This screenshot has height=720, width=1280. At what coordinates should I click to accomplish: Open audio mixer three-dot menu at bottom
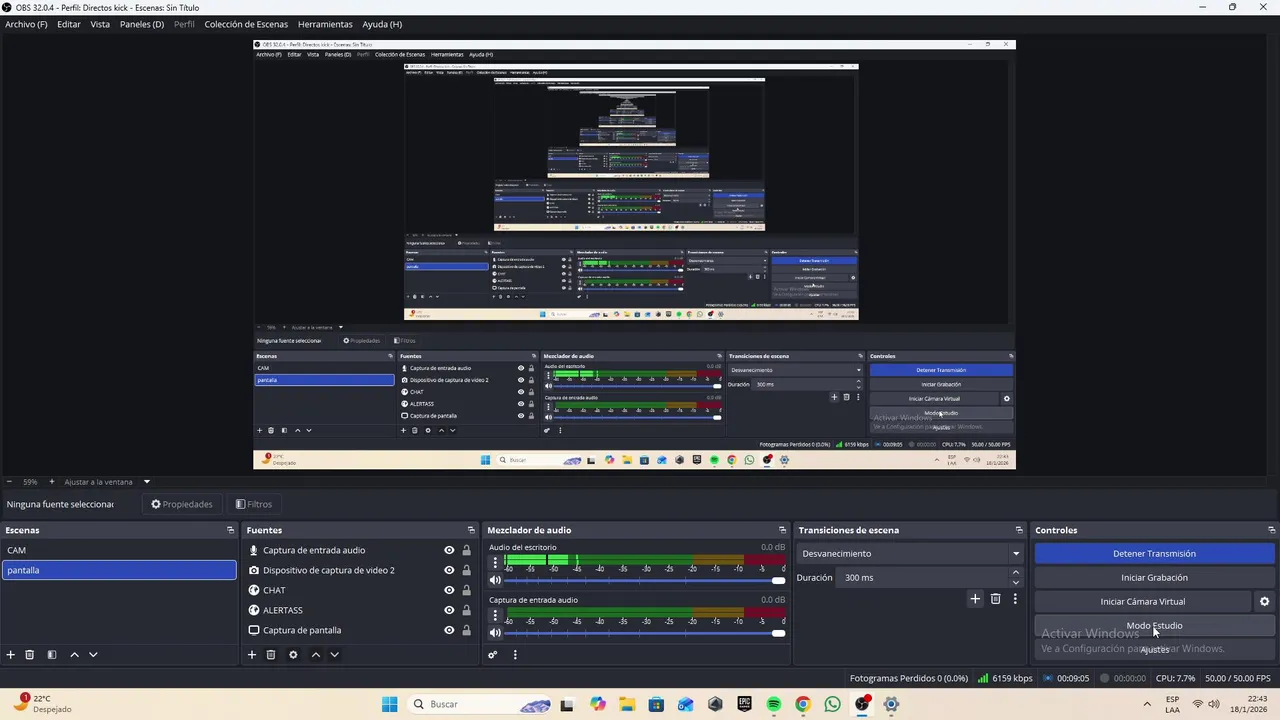515,655
